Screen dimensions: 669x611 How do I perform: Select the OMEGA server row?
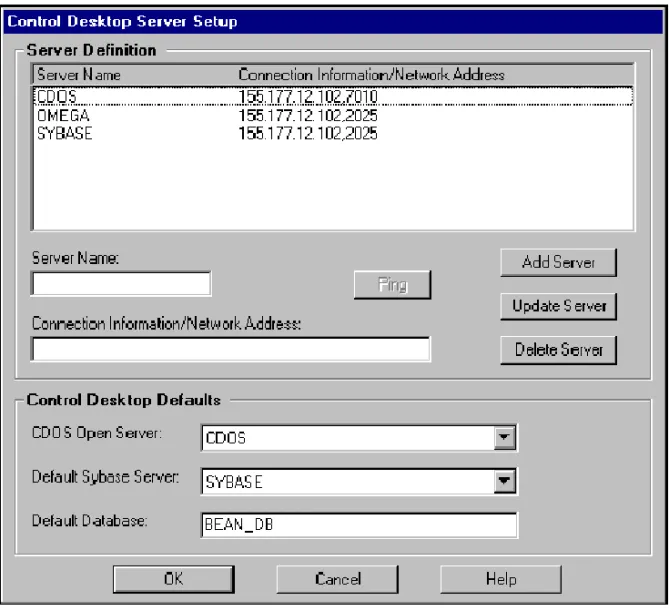coord(333,115)
